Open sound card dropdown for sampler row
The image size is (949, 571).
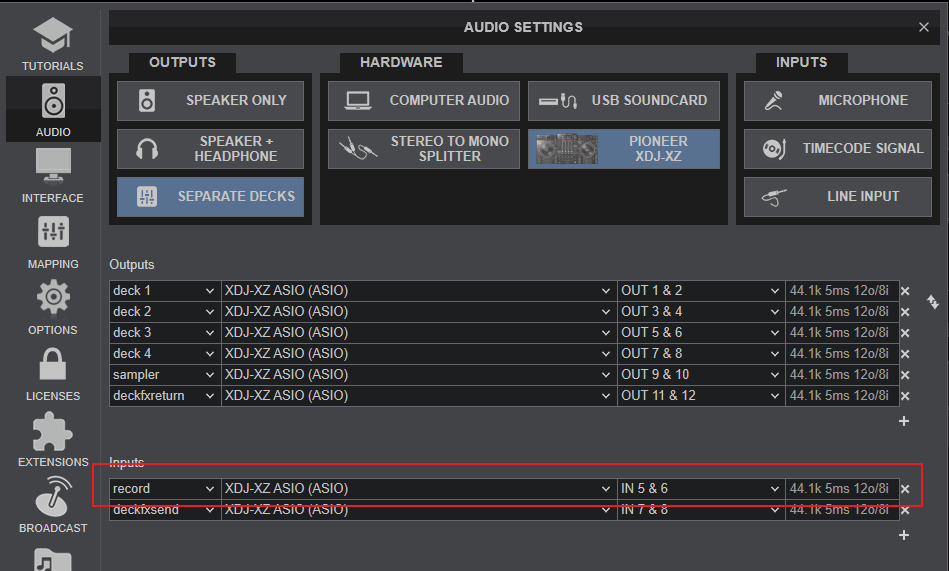point(419,375)
